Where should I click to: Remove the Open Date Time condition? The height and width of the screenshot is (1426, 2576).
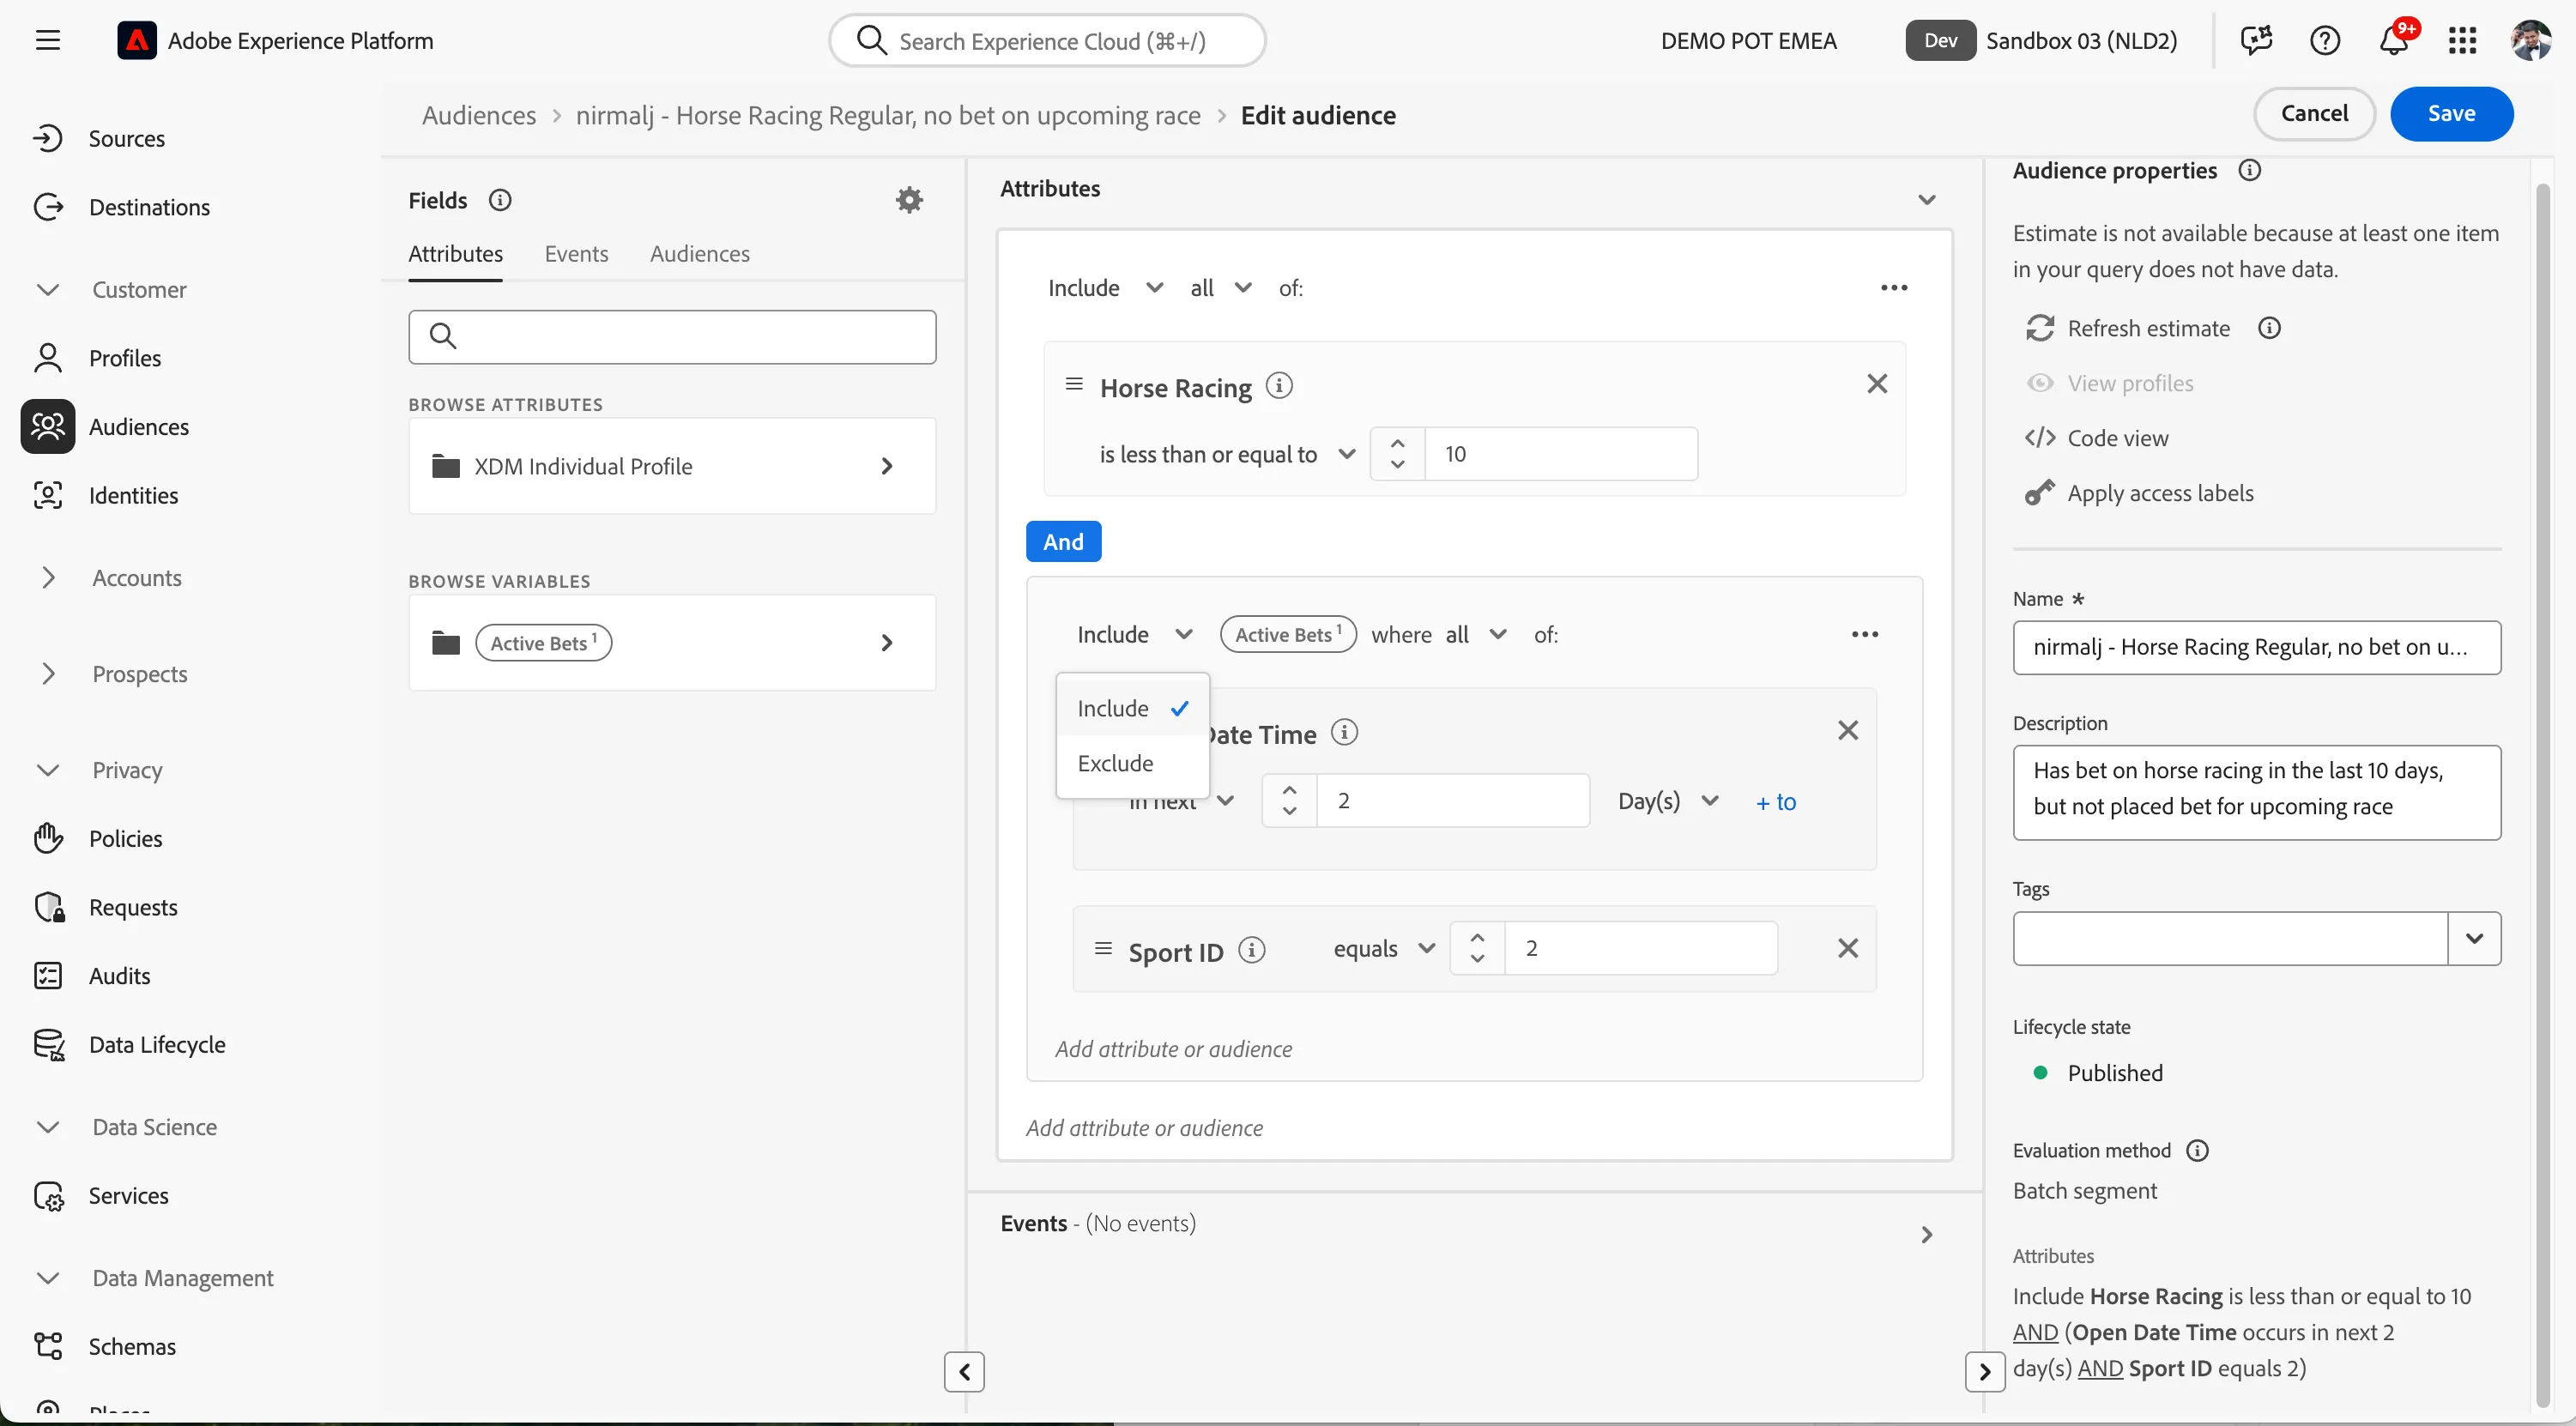[x=1848, y=731]
